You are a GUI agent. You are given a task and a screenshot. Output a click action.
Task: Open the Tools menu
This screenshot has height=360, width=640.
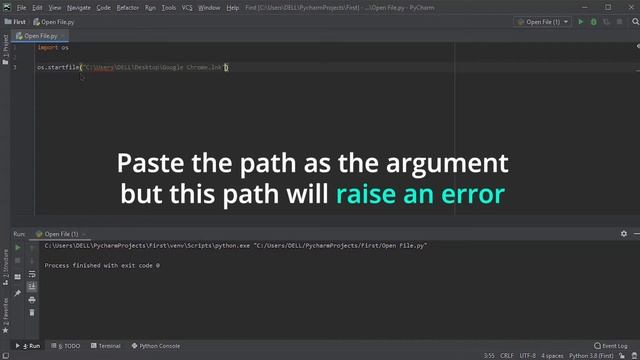click(169, 8)
